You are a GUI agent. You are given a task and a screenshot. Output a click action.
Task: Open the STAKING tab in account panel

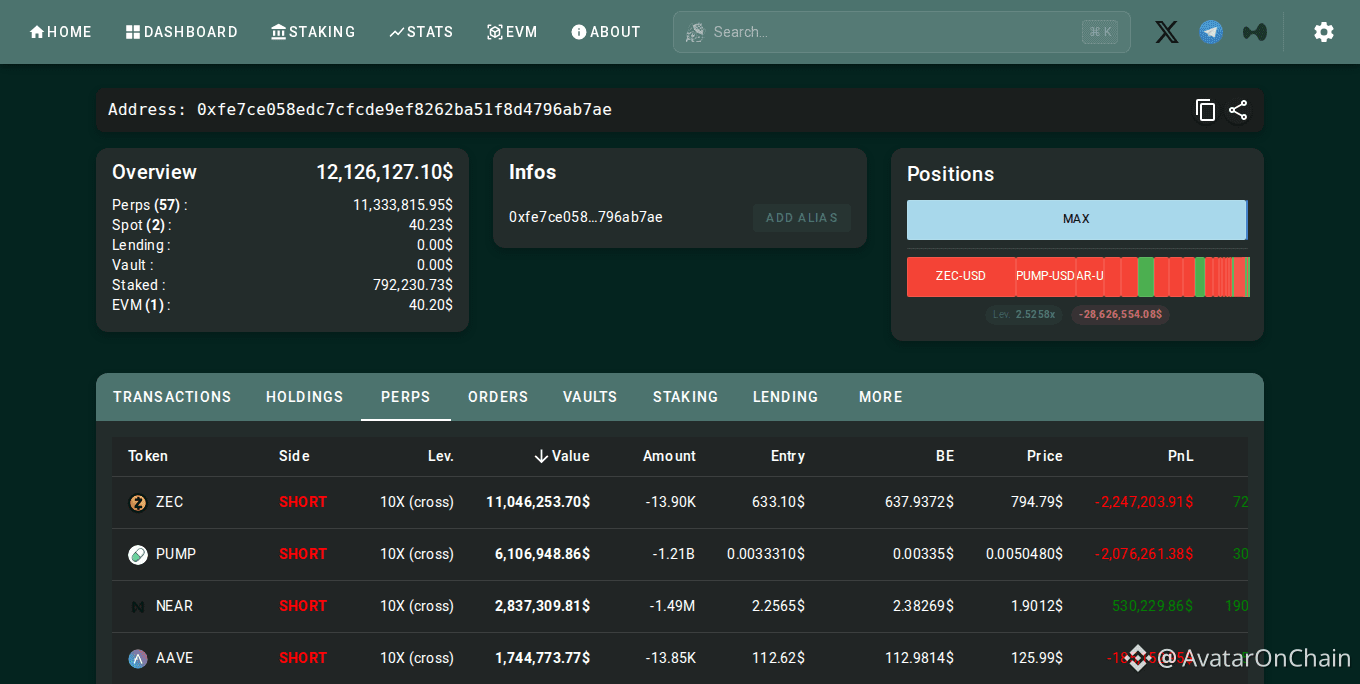[x=686, y=397]
